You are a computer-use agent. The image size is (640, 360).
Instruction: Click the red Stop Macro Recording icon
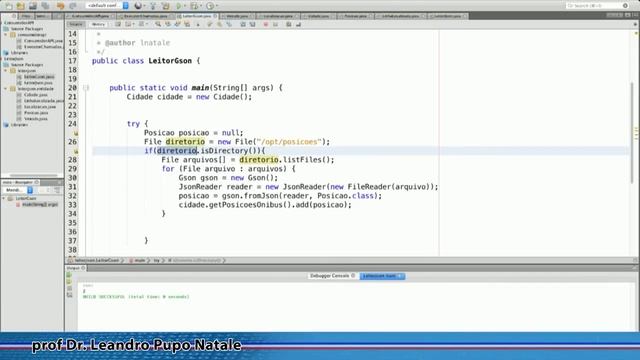(266, 24)
